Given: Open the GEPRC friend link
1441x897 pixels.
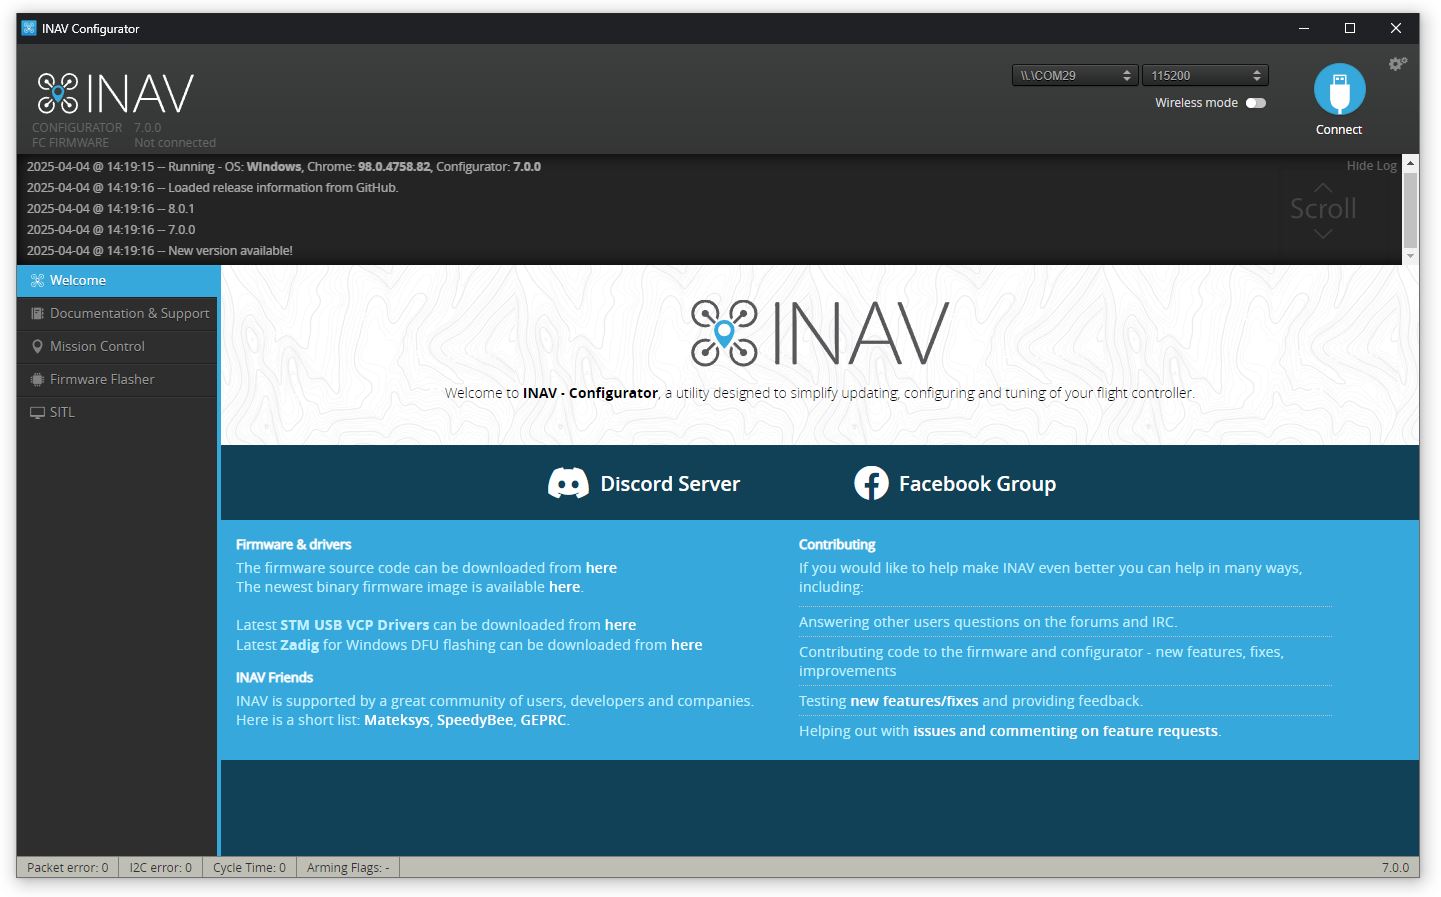Looking at the screenshot, I should (x=543, y=720).
